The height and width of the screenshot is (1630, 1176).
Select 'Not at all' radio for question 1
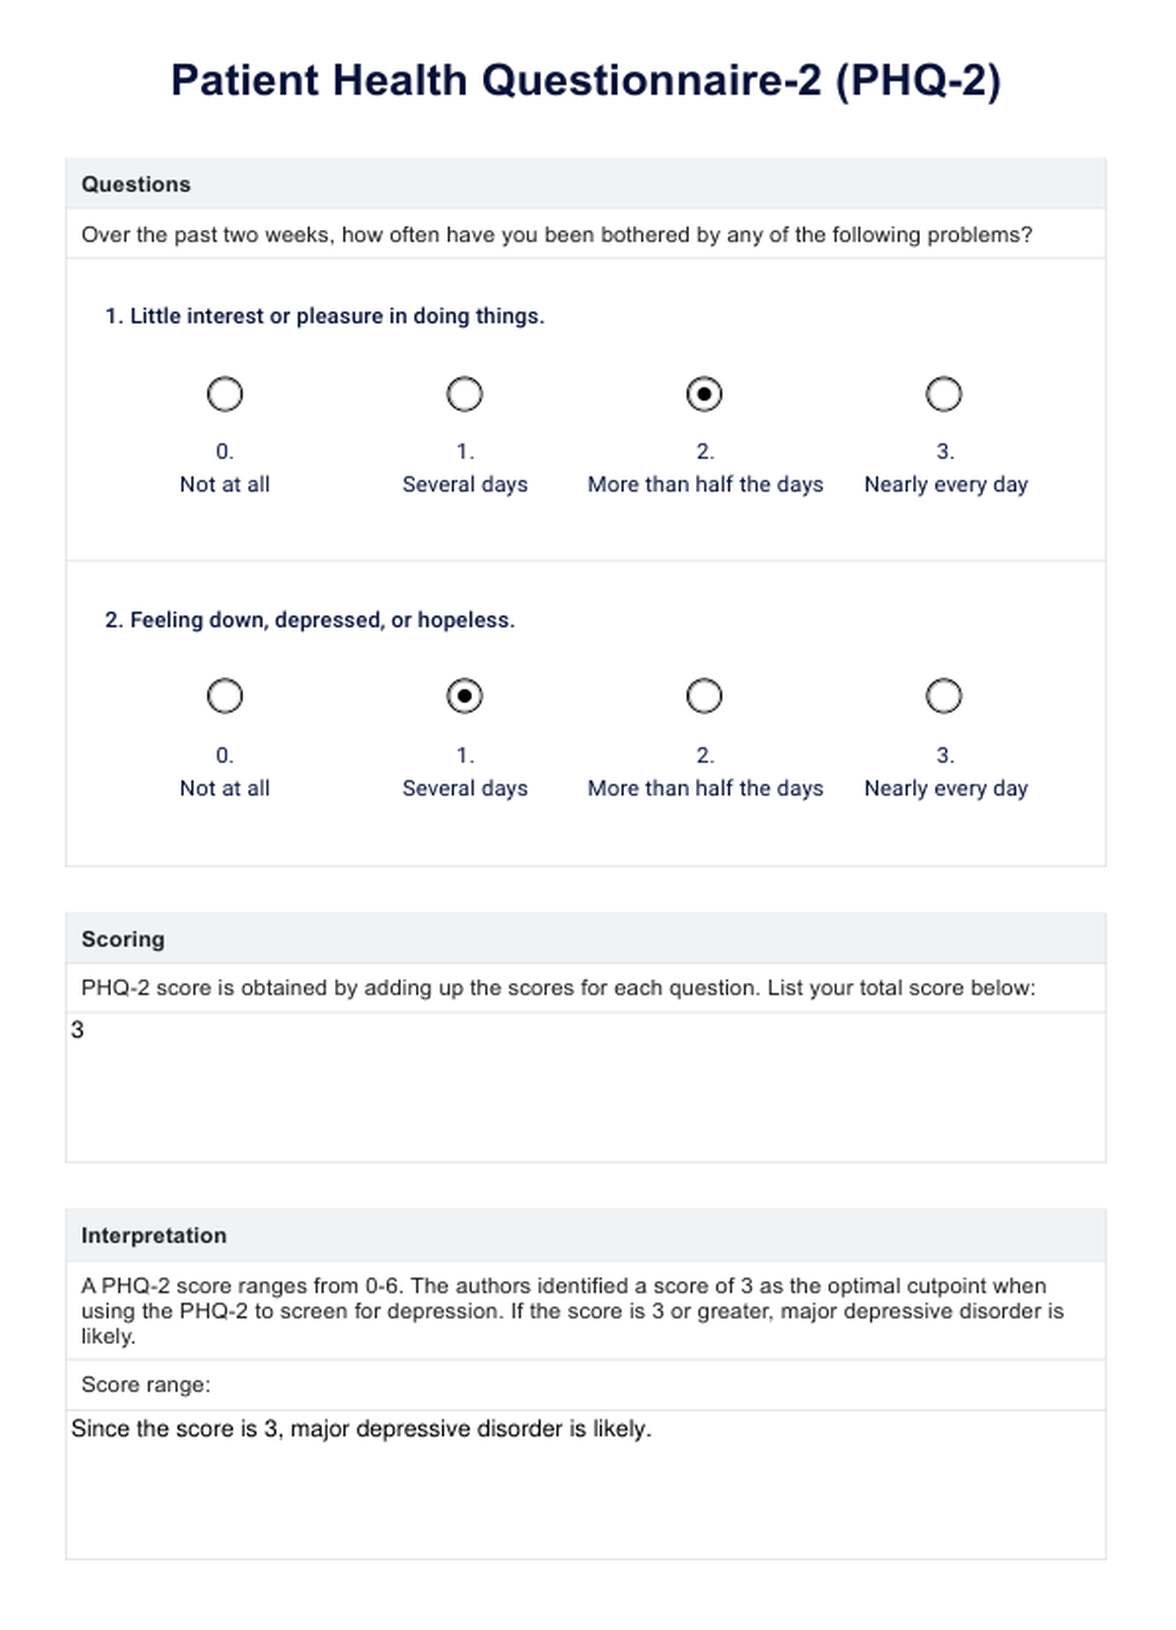point(225,394)
